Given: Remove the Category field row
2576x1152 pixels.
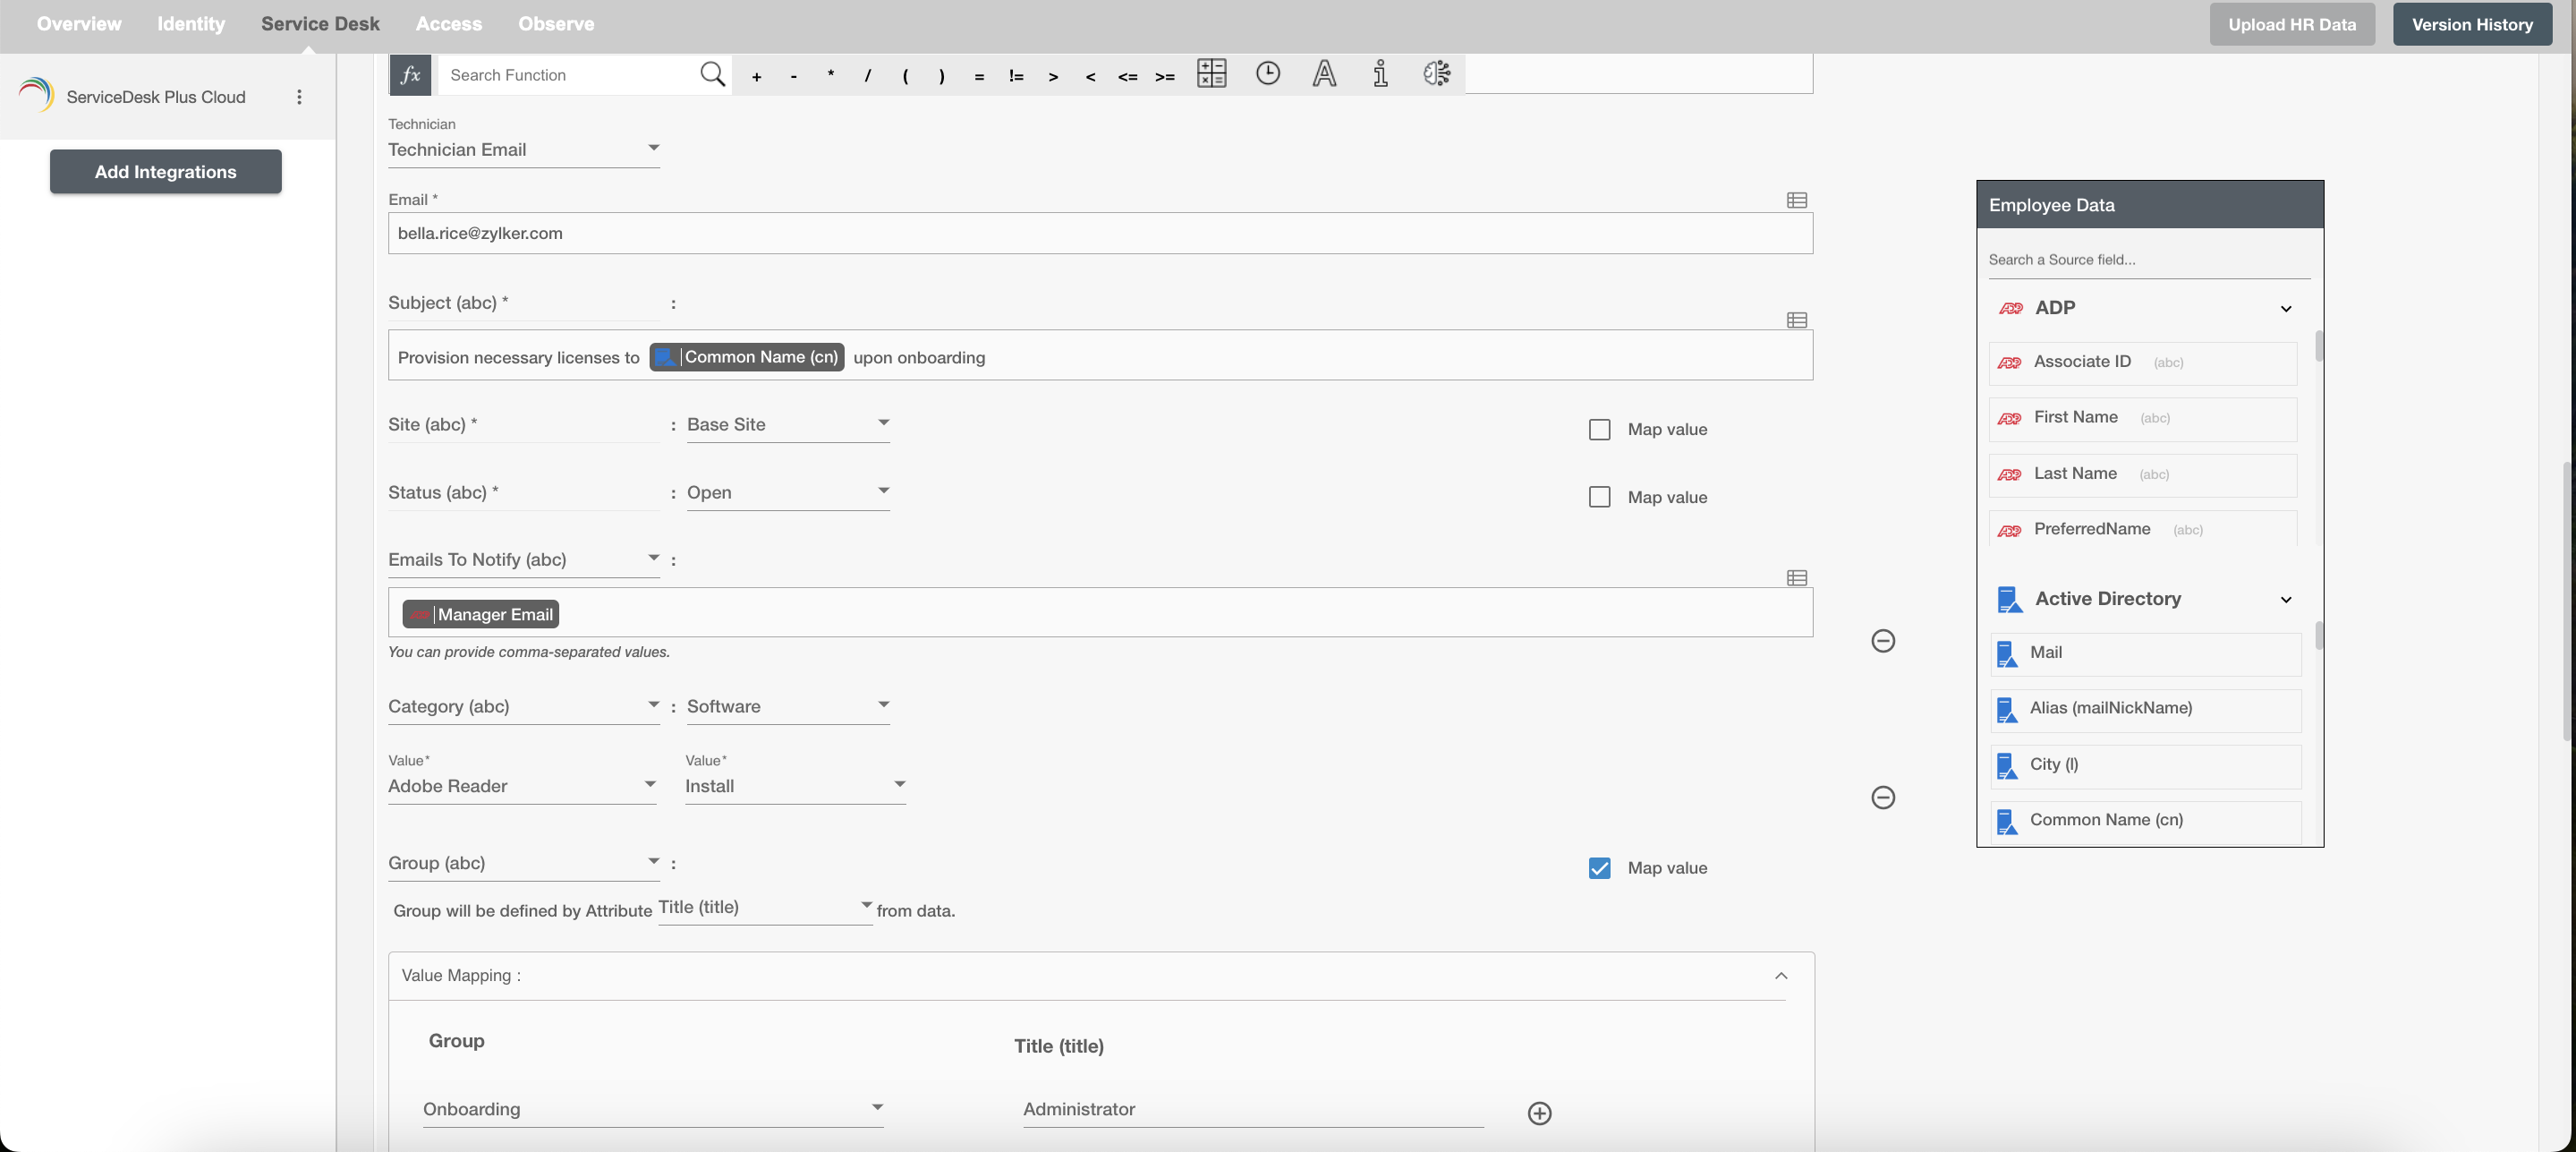Looking at the screenshot, I should [1882, 798].
